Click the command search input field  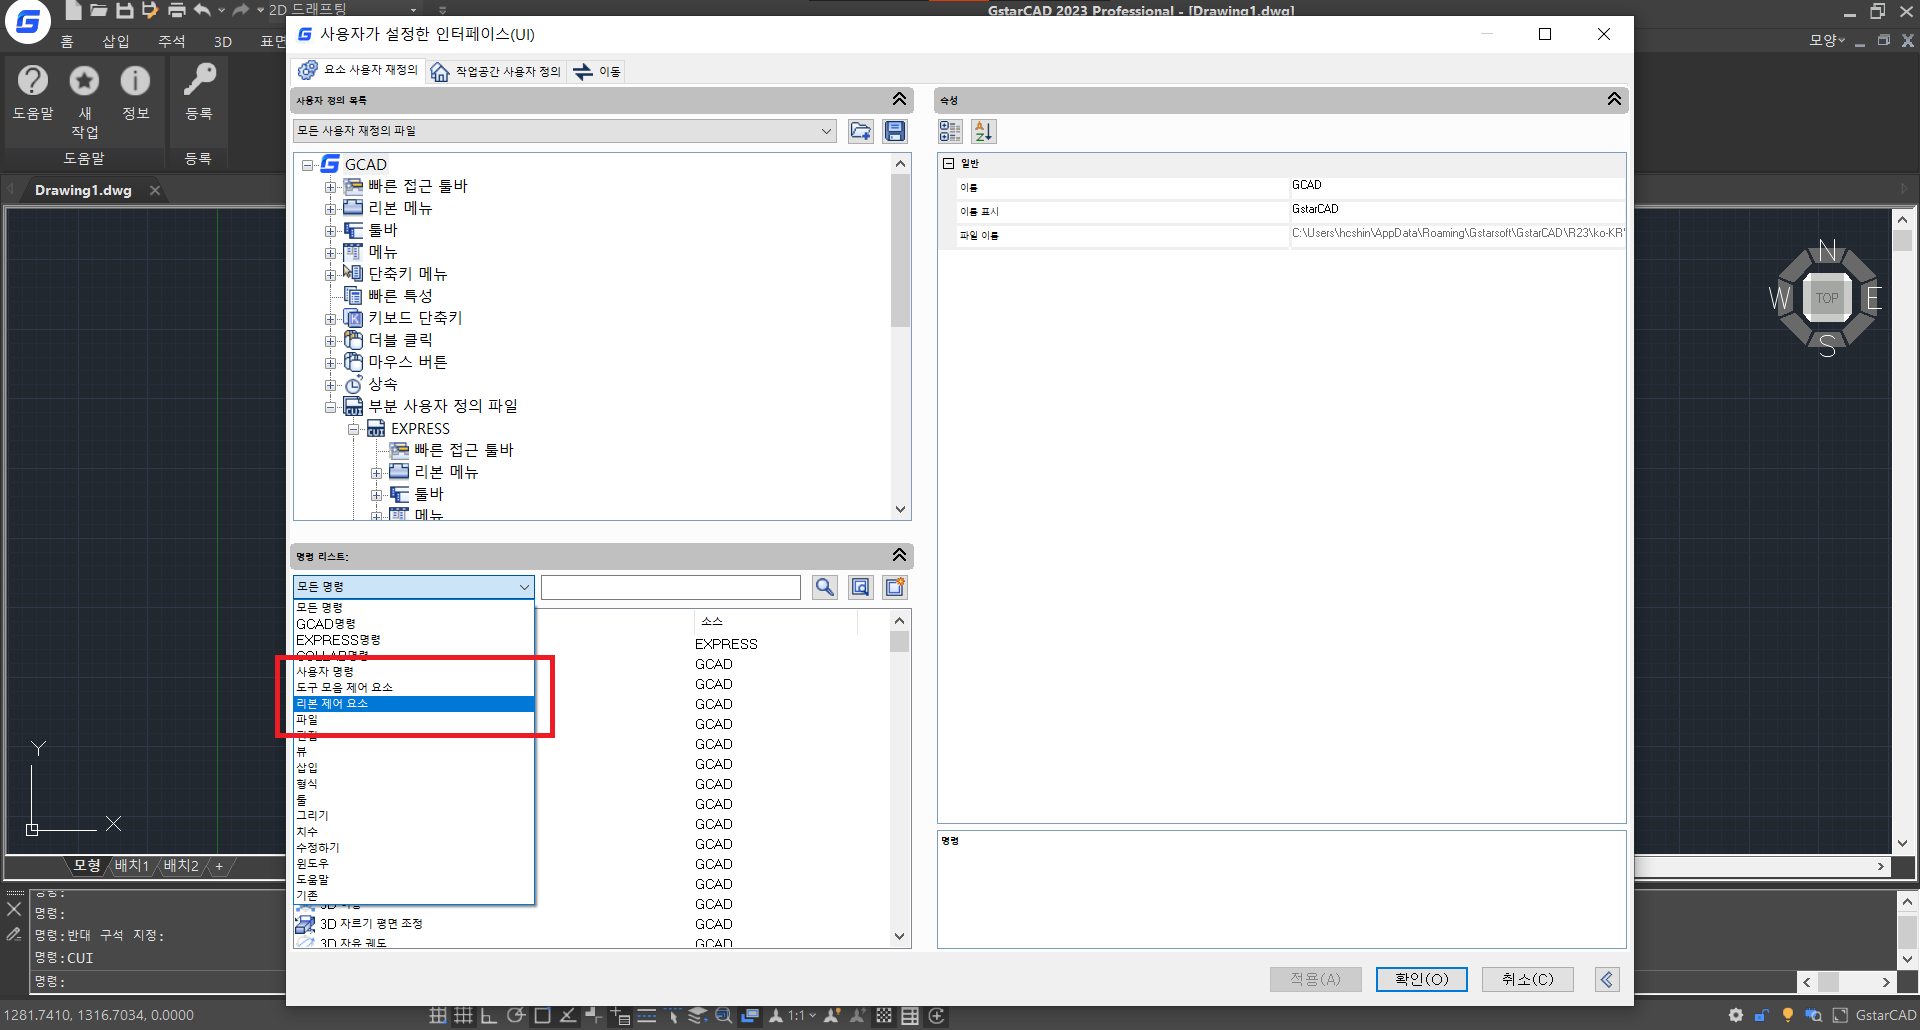pos(671,587)
